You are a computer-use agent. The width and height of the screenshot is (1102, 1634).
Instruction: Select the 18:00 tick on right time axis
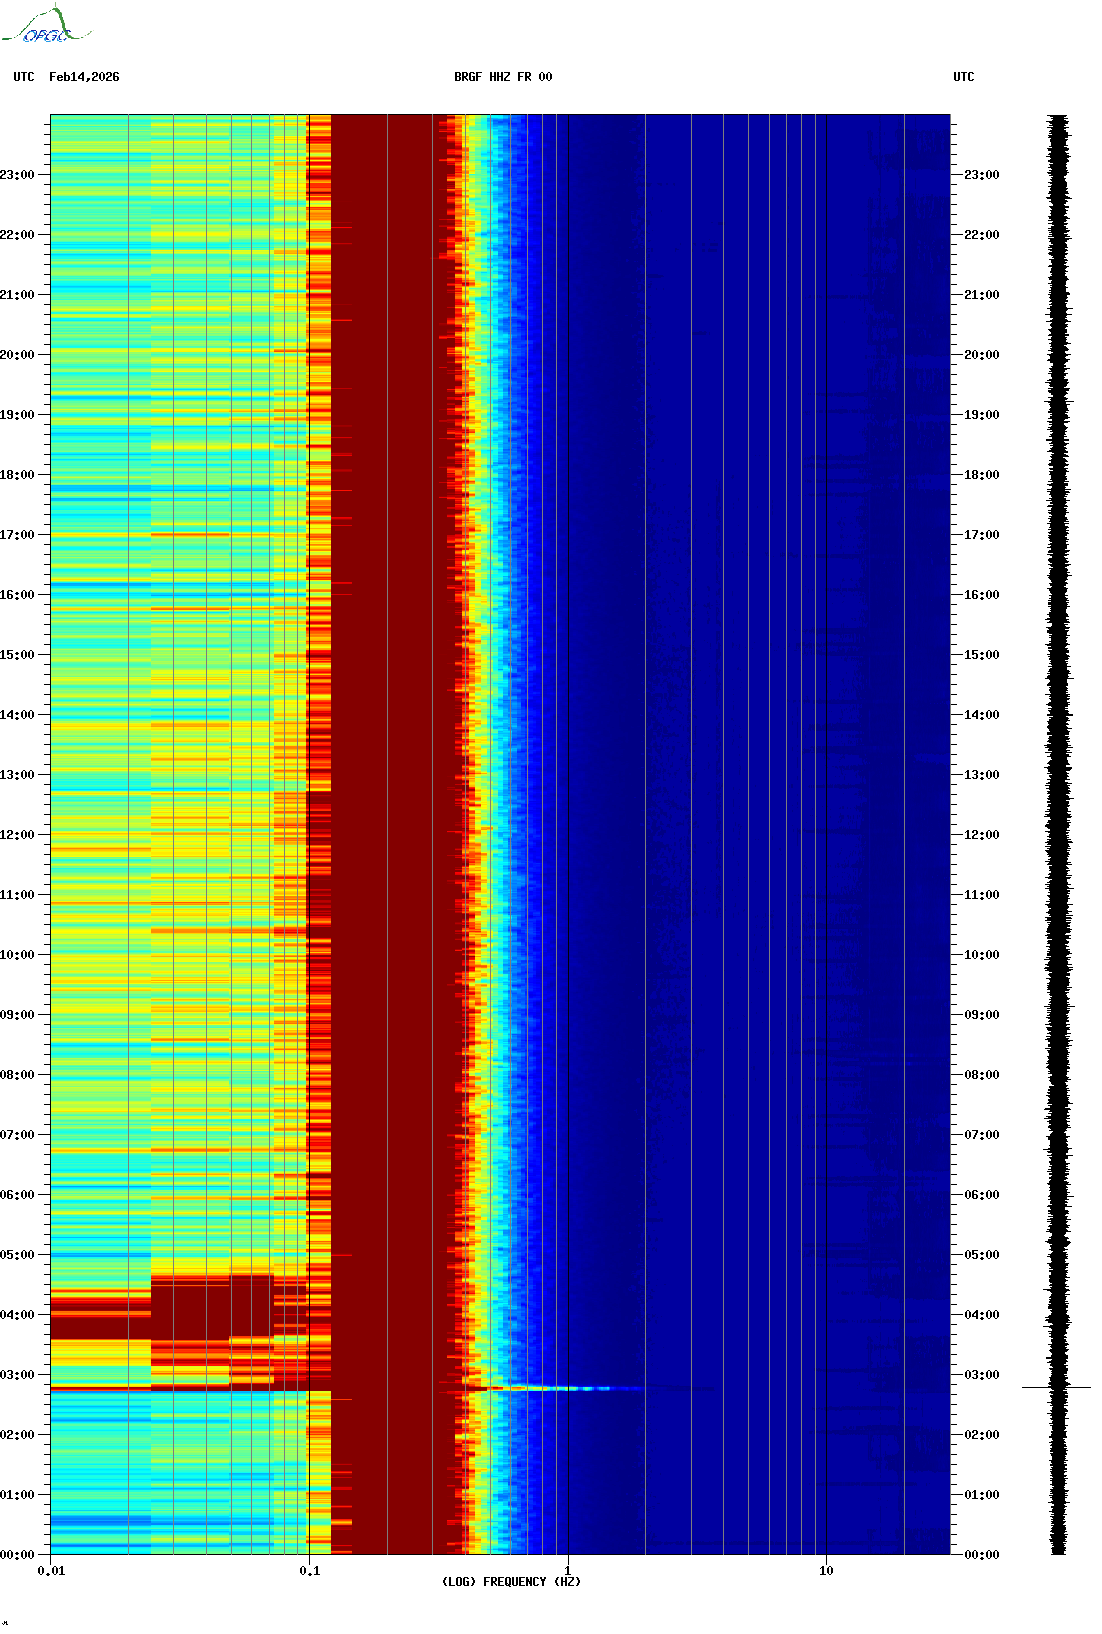pyautogui.click(x=981, y=475)
